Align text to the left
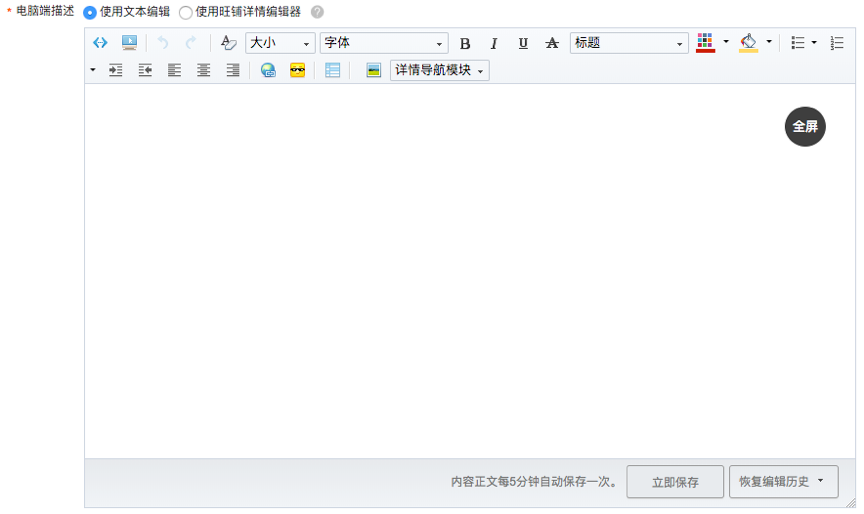The height and width of the screenshot is (514, 864). click(x=174, y=70)
